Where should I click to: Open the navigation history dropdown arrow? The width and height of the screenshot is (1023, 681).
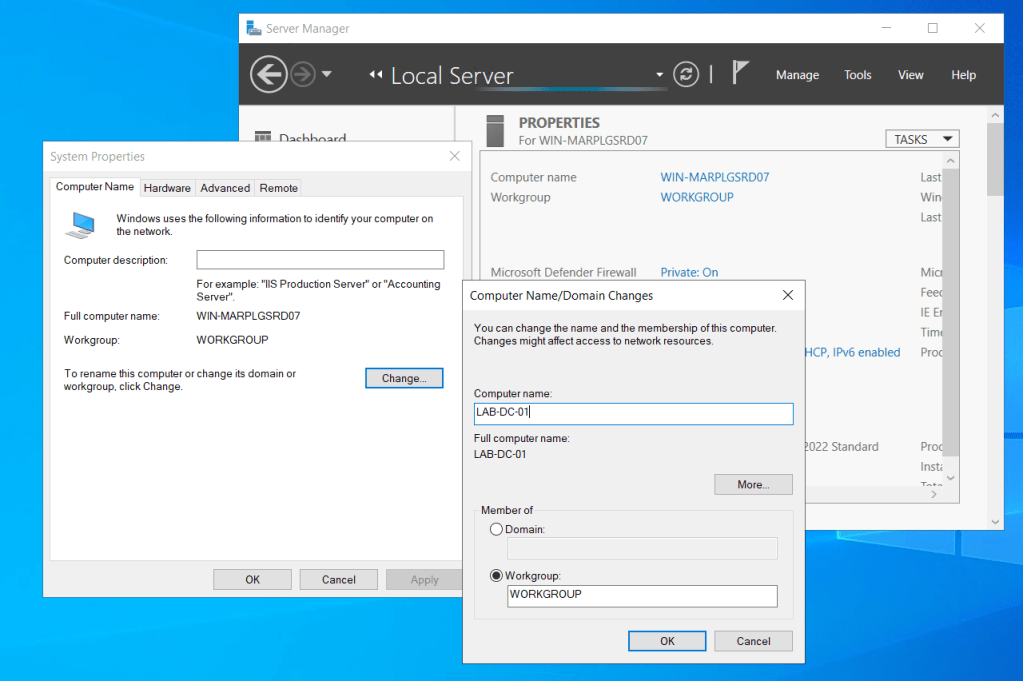tap(327, 75)
